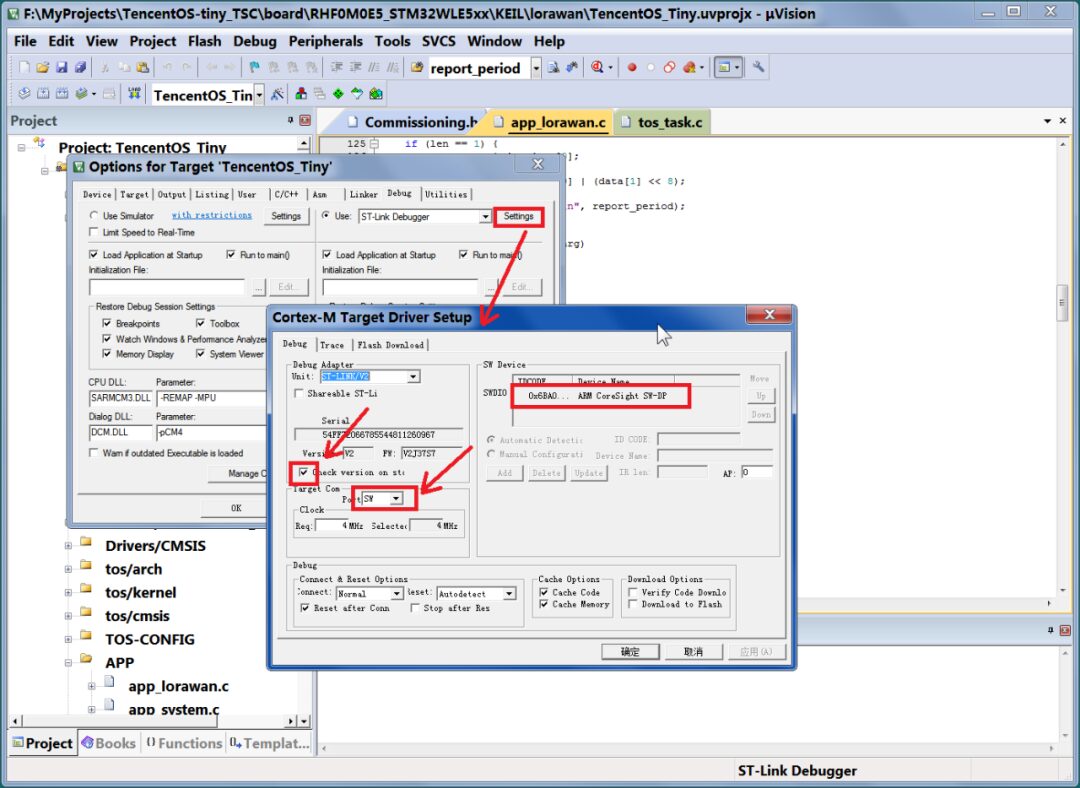The width and height of the screenshot is (1080, 788).
Task: Switch to the Books panel tab
Action: (109, 743)
